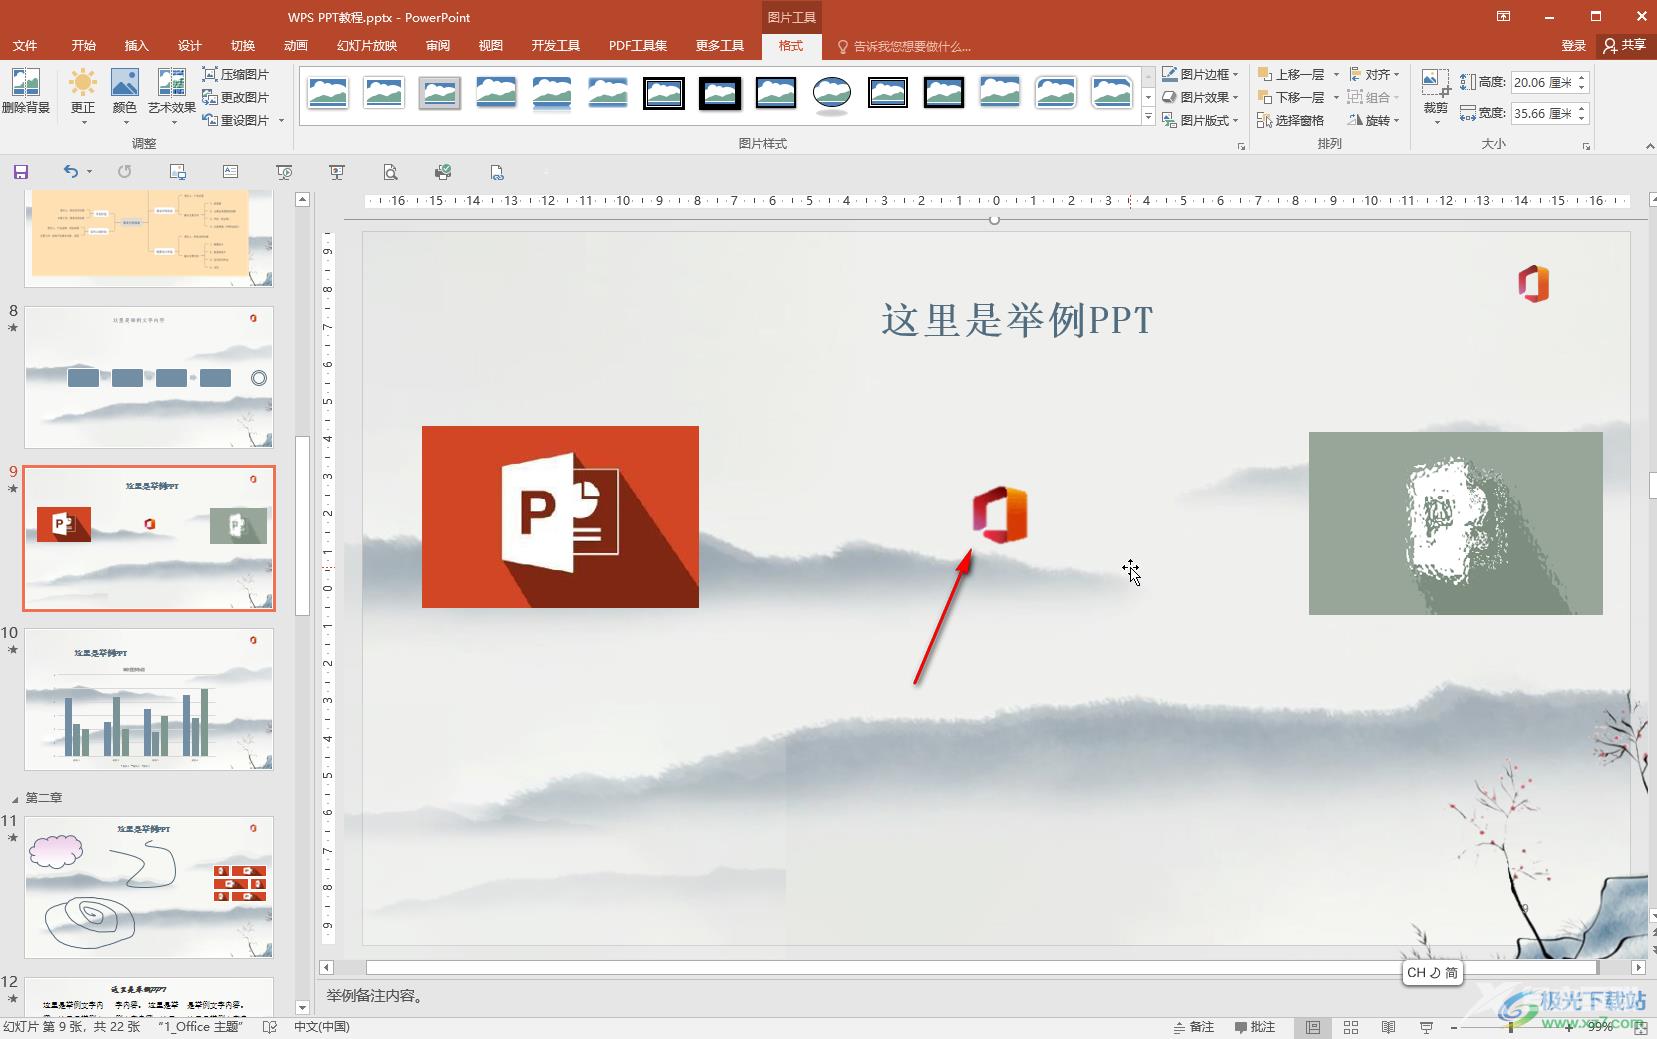Click the slide title 这里是举例PPT
Viewport: 1657px width, 1039px height.
click(x=1018, y=320)
